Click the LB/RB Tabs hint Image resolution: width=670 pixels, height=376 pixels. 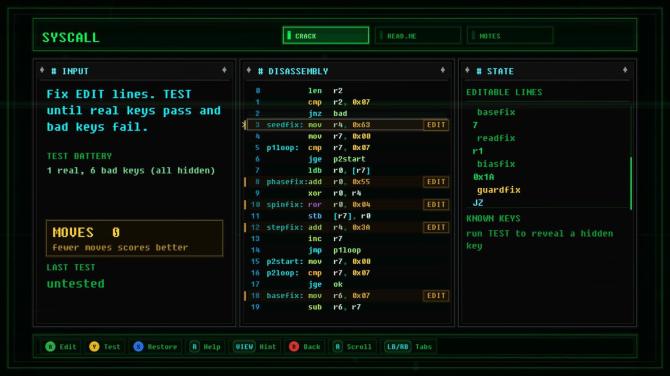pos(408,347)
